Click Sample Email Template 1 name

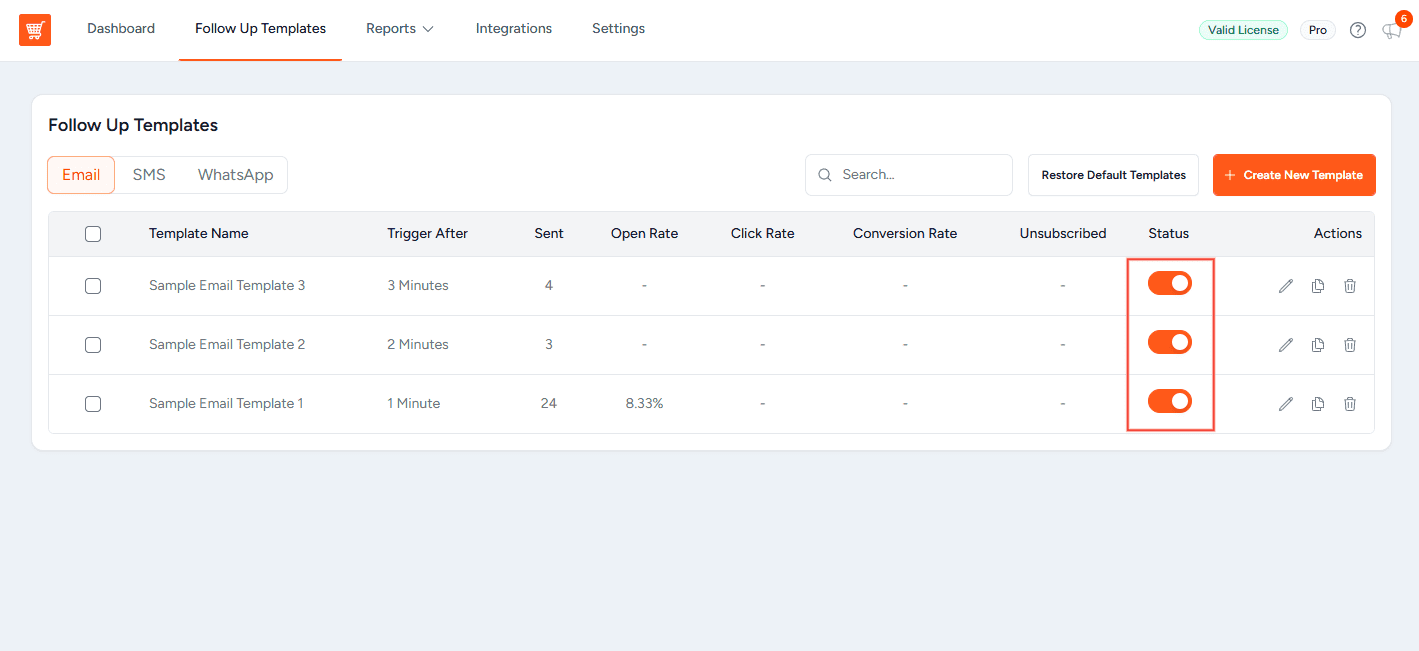pyautogui.click(x=226, y=404)
